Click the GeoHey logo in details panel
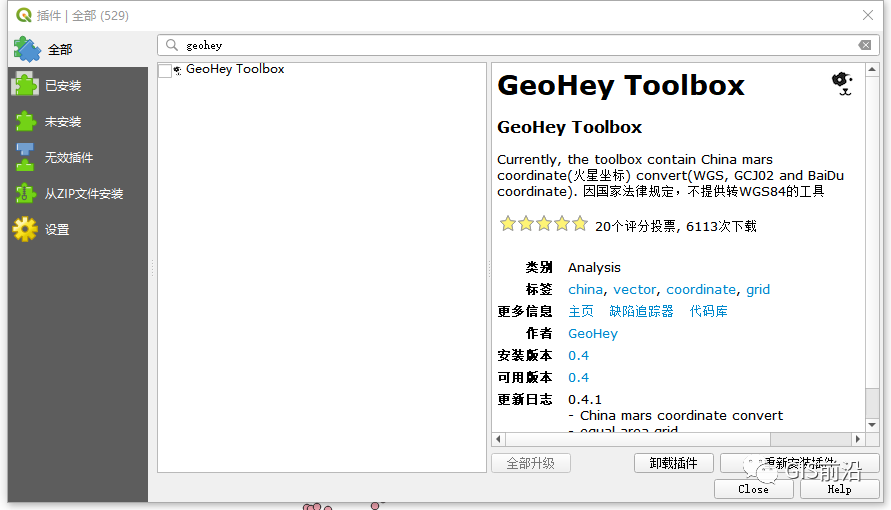The height and width of the screenshot is (510, 891). (842, 83)
